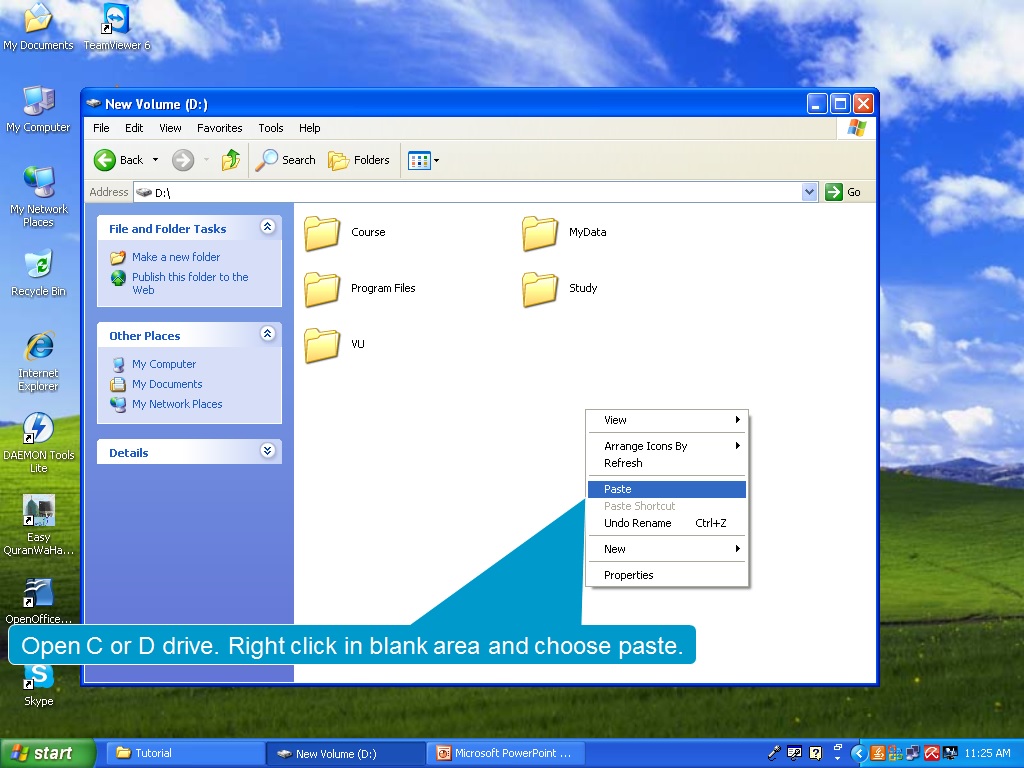Screen dimensions: 1024x768
Task: Go to My Computer in Other Places
Action: (164, 364)
